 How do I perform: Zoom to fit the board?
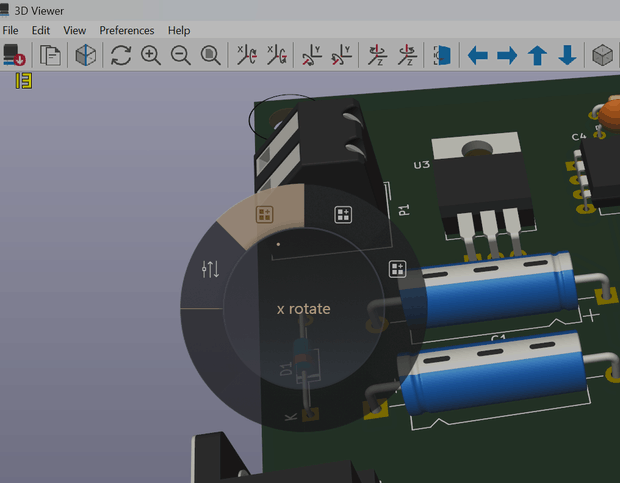click(210, 55)
